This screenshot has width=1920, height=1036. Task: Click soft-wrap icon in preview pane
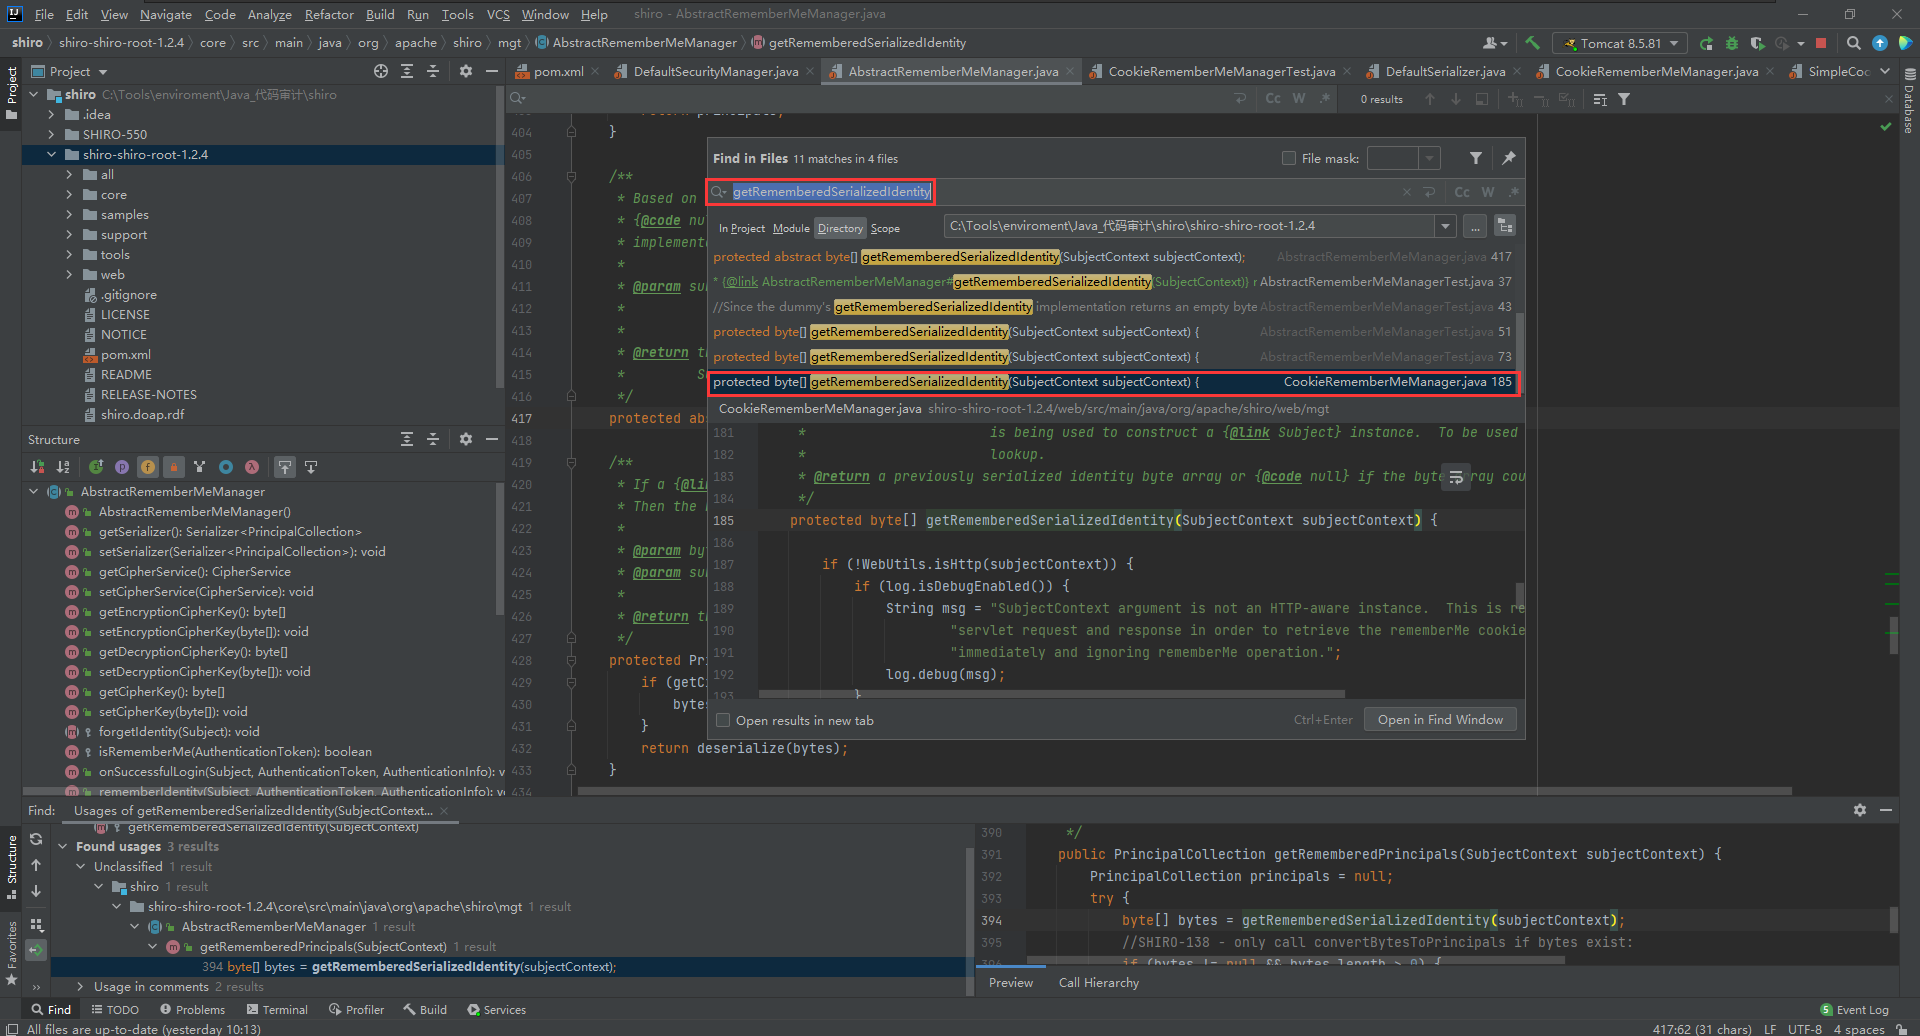(x=1456, y=477)
